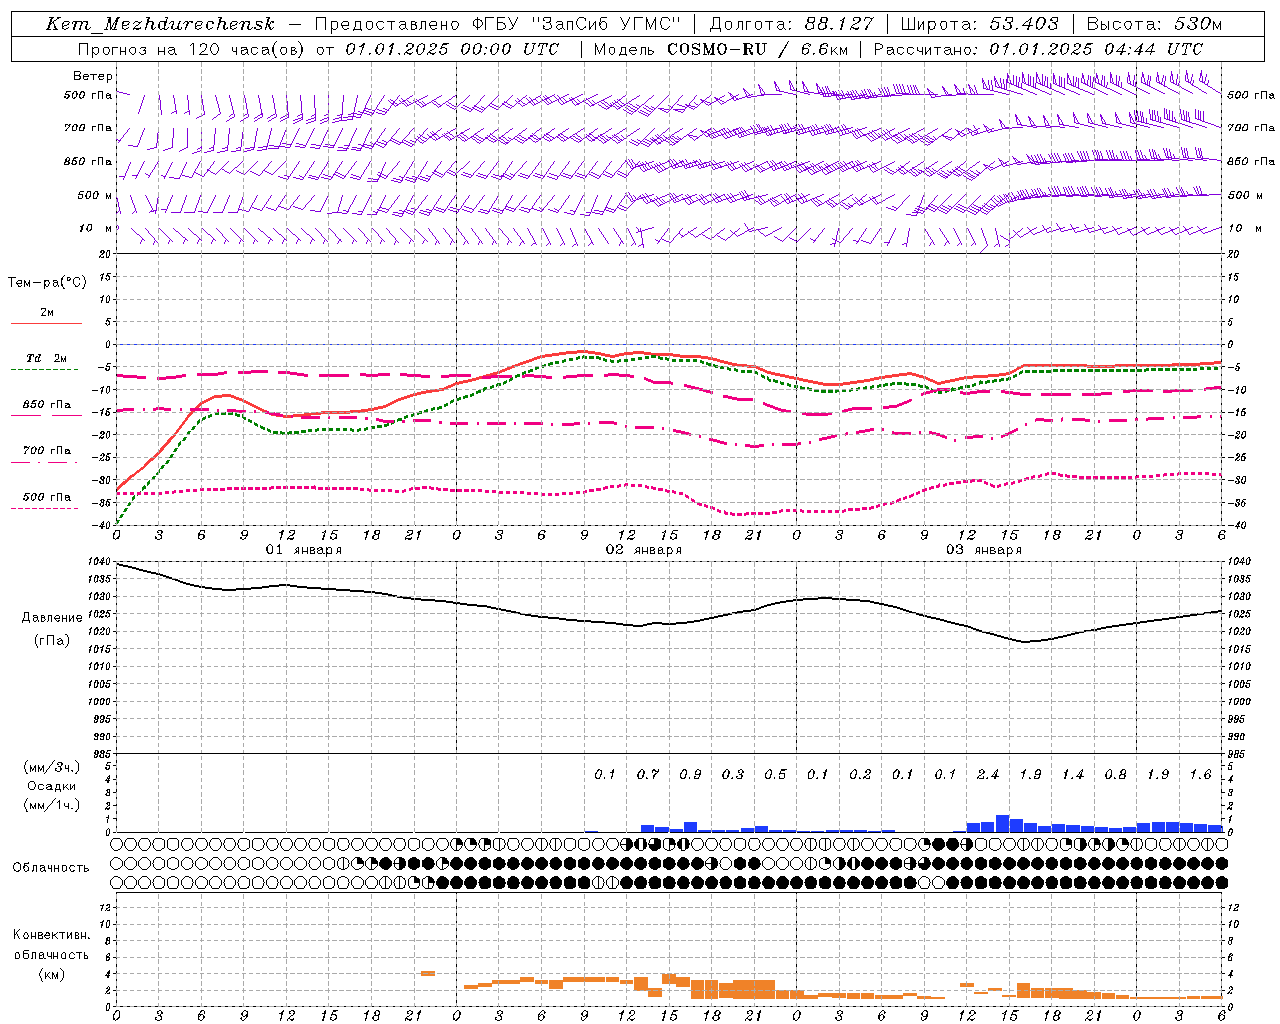1280x1024 pixels.
Task: Click the 1.6 precipitation value
Action: click(1200, 774)
